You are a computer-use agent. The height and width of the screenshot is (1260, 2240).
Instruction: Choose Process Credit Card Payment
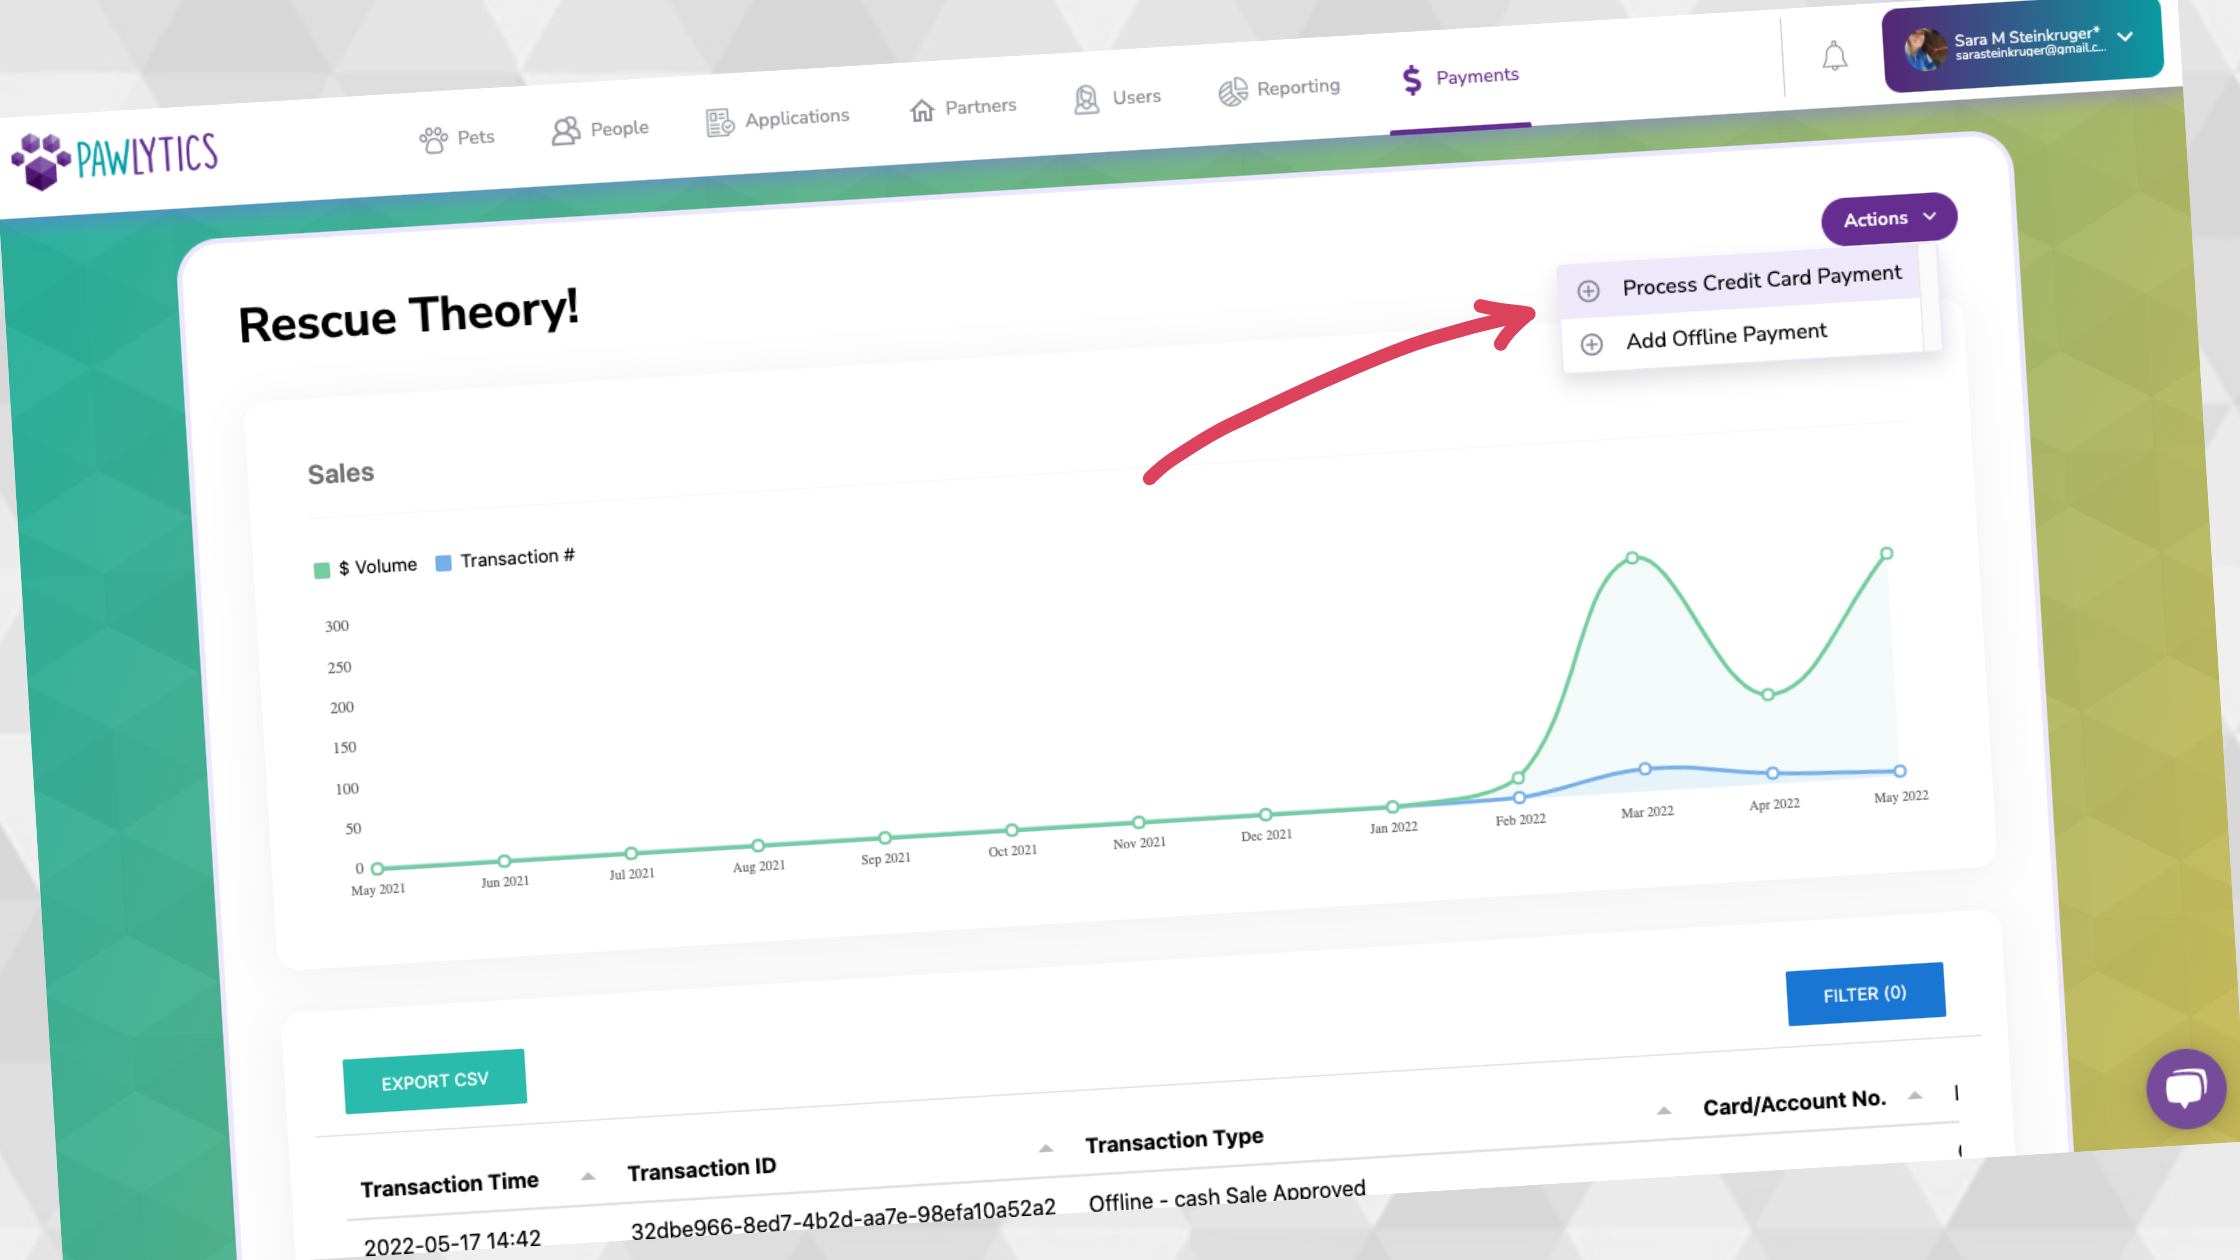coord(1740,281)
